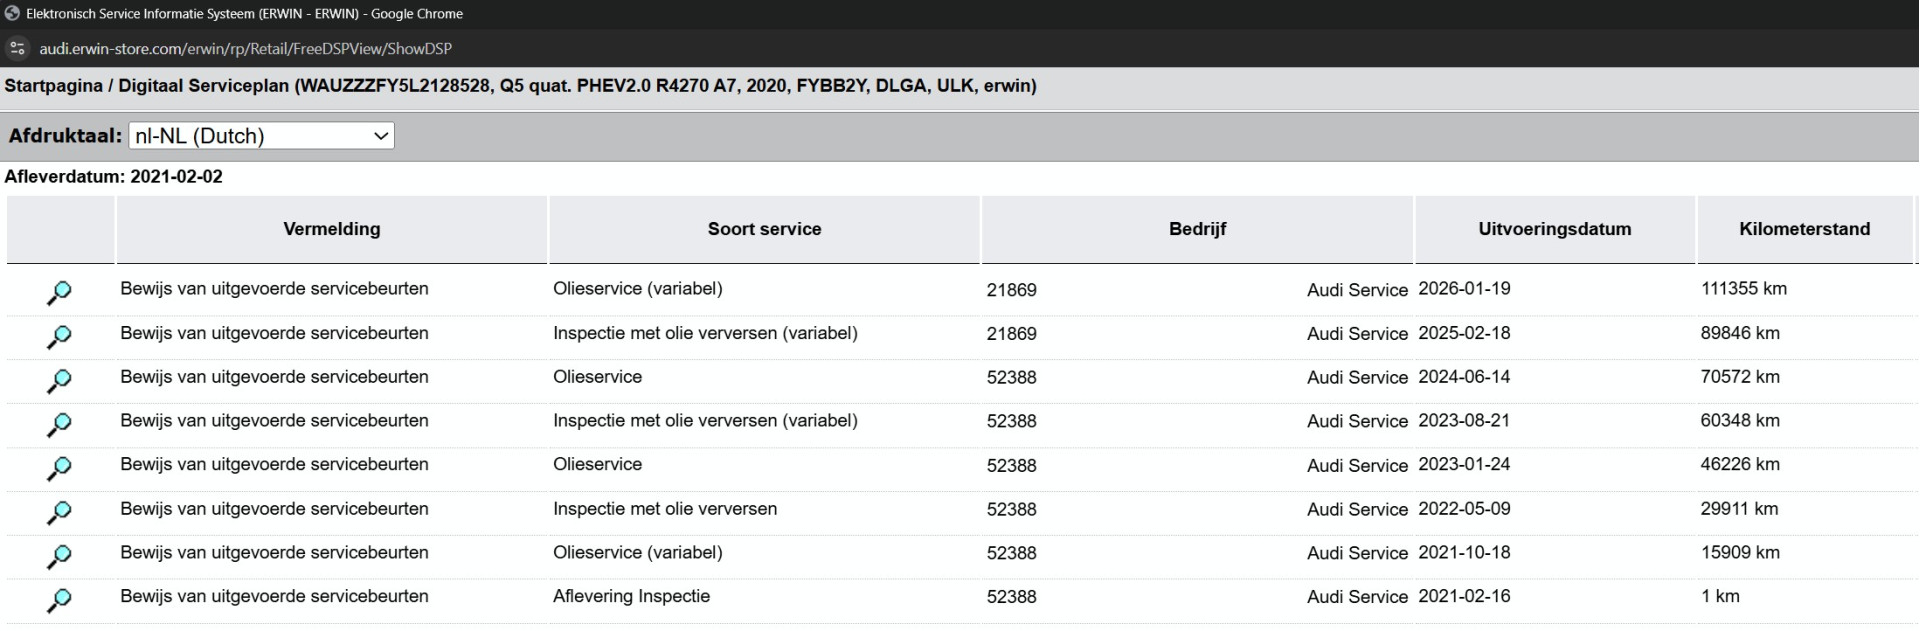Open the Afdruktaal language dropdown

click(x=261, y=136)
